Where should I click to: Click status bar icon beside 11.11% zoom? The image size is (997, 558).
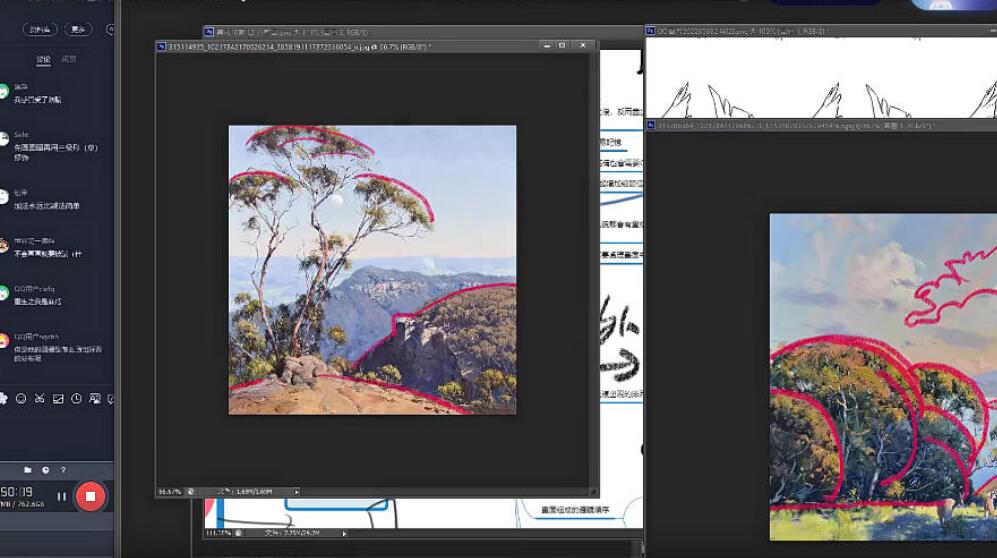coord(238,533)
